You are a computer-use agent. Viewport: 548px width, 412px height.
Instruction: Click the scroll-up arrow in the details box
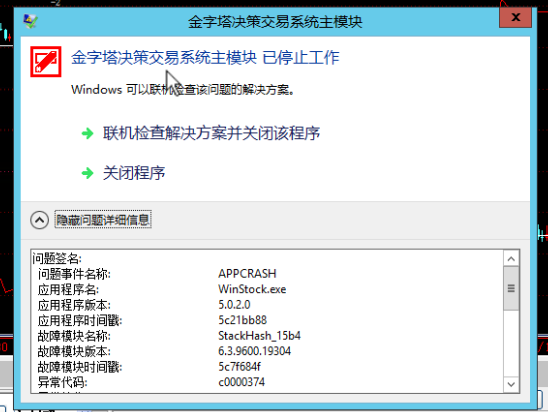click(511, 259)
